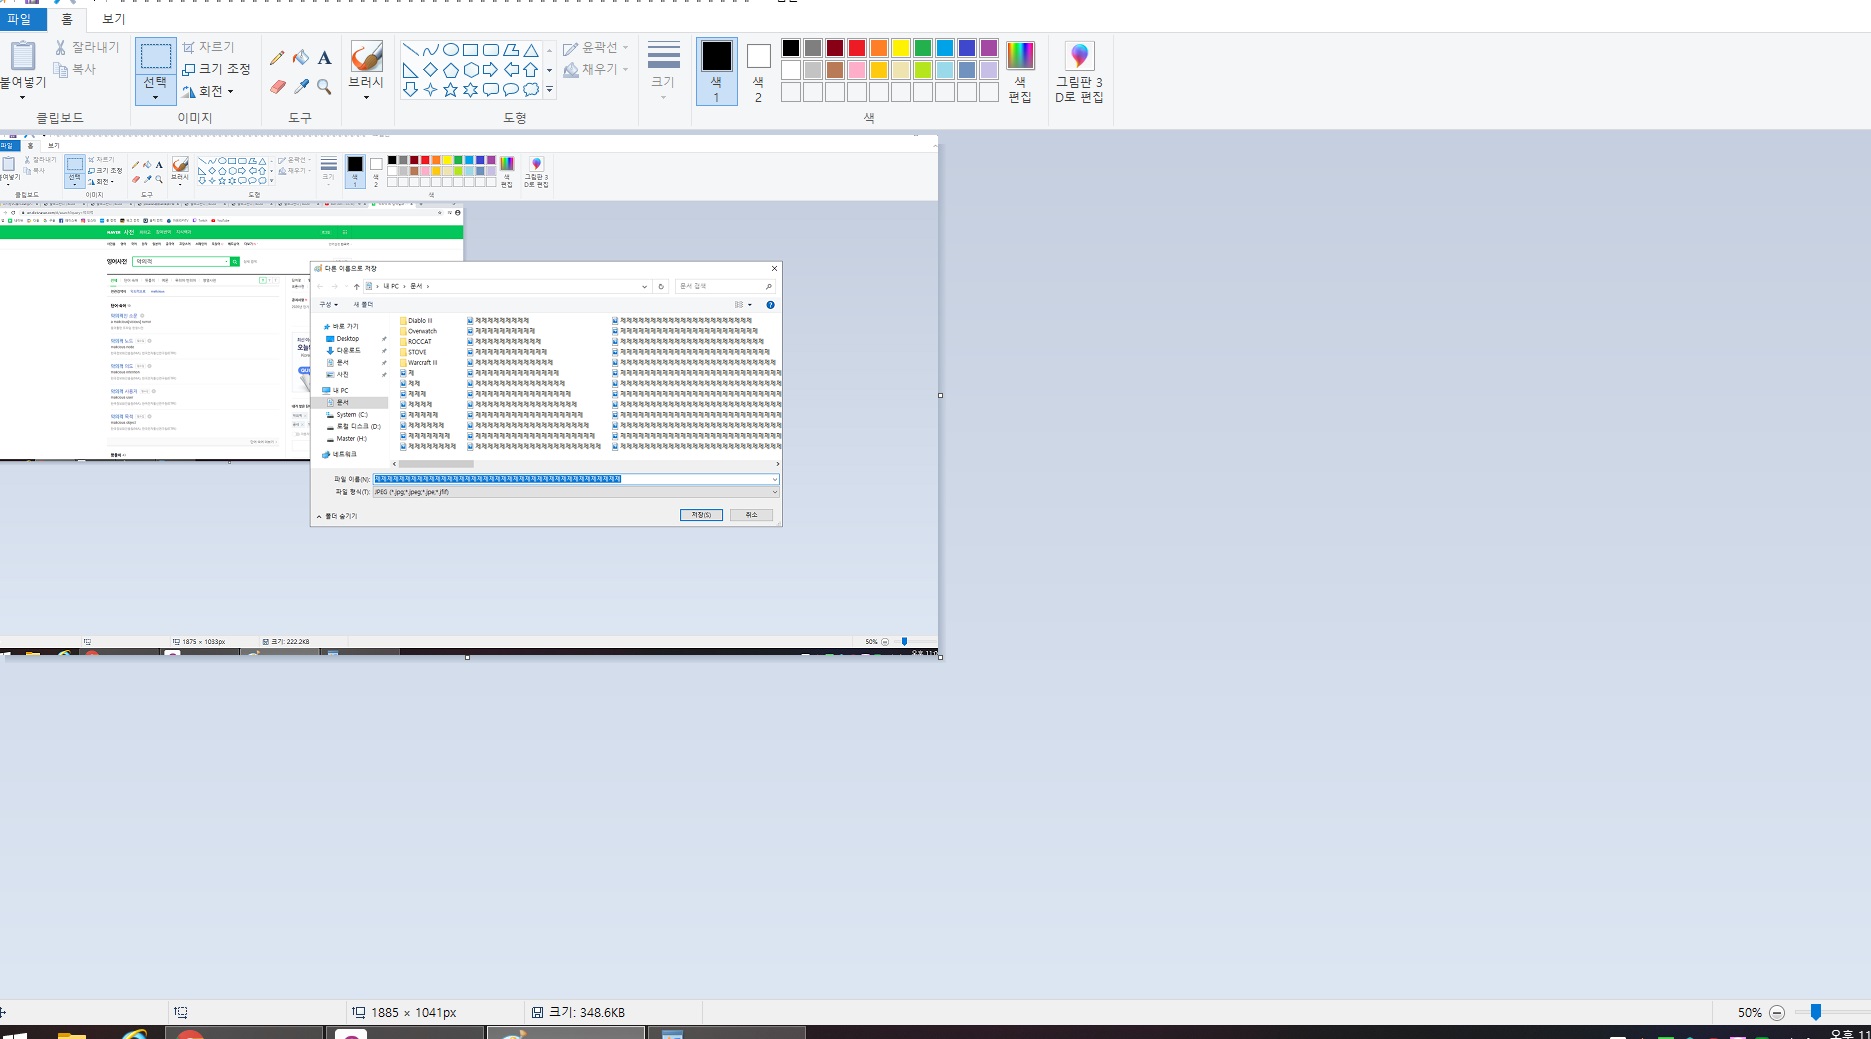
Task: Select the Text tool (A)
Action: pos(324,58)
